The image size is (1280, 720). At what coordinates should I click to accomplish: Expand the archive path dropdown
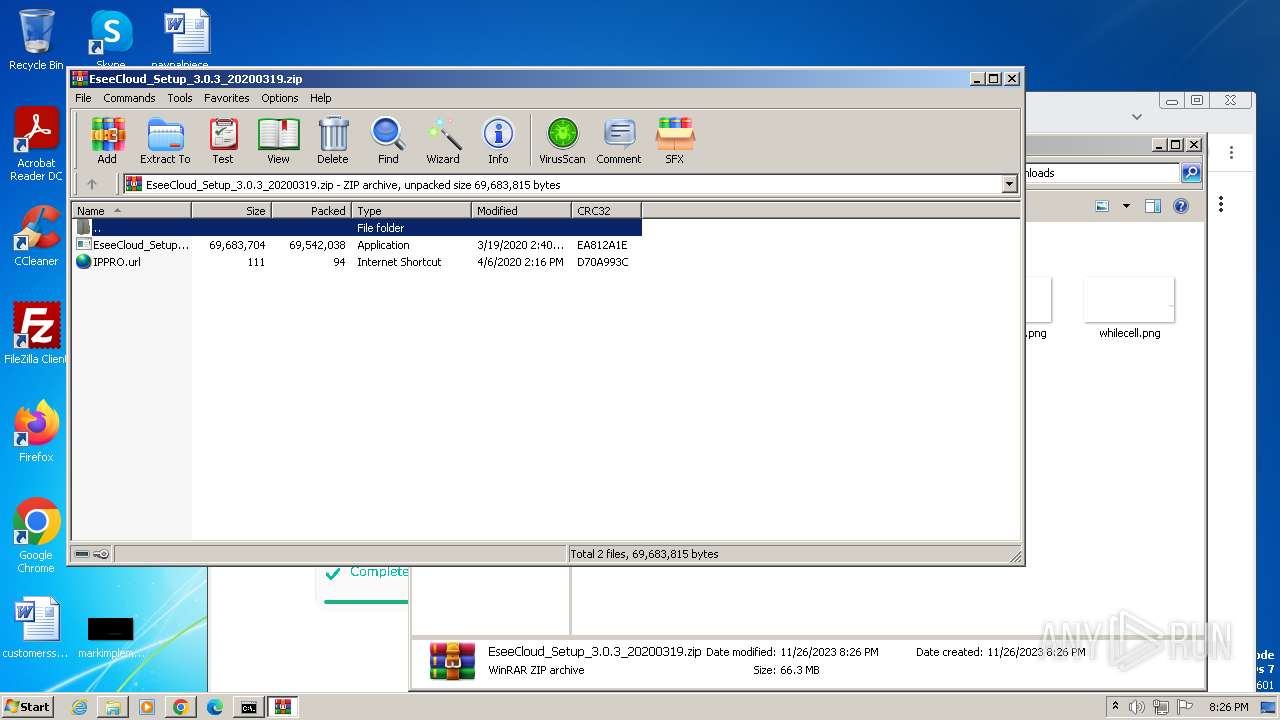1009,184
